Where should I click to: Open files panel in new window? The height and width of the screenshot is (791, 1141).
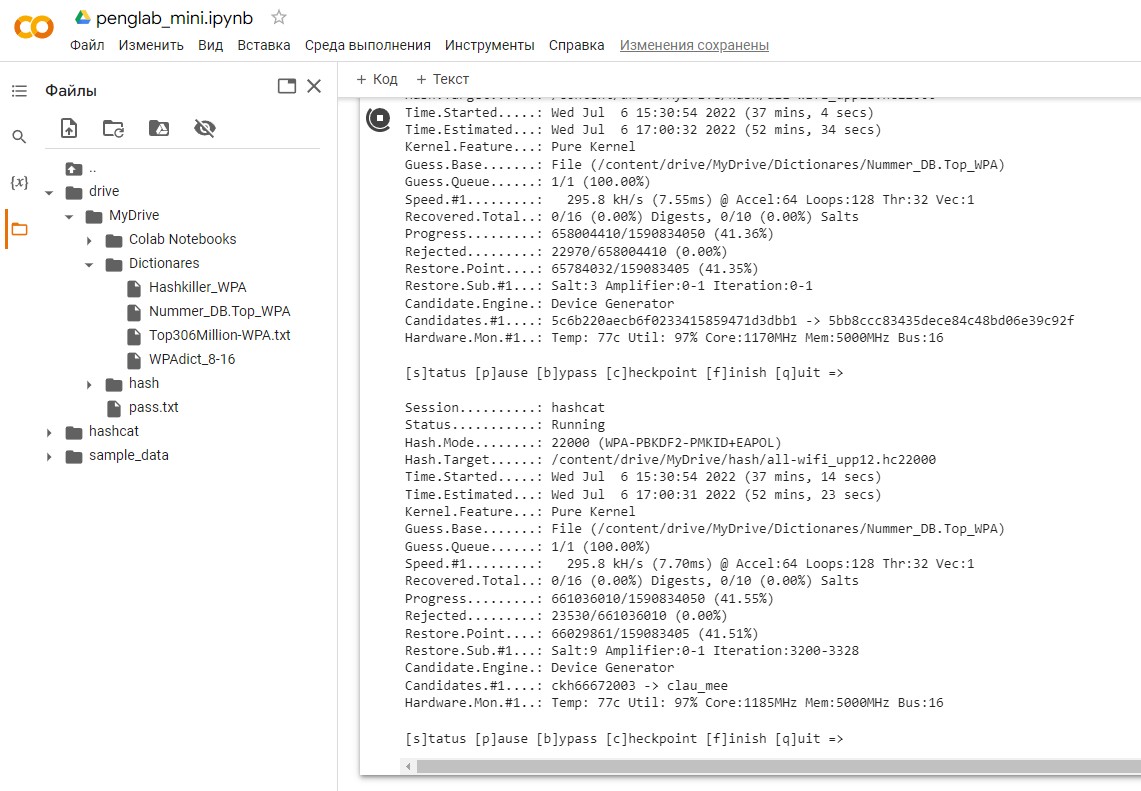coord(287,87)
